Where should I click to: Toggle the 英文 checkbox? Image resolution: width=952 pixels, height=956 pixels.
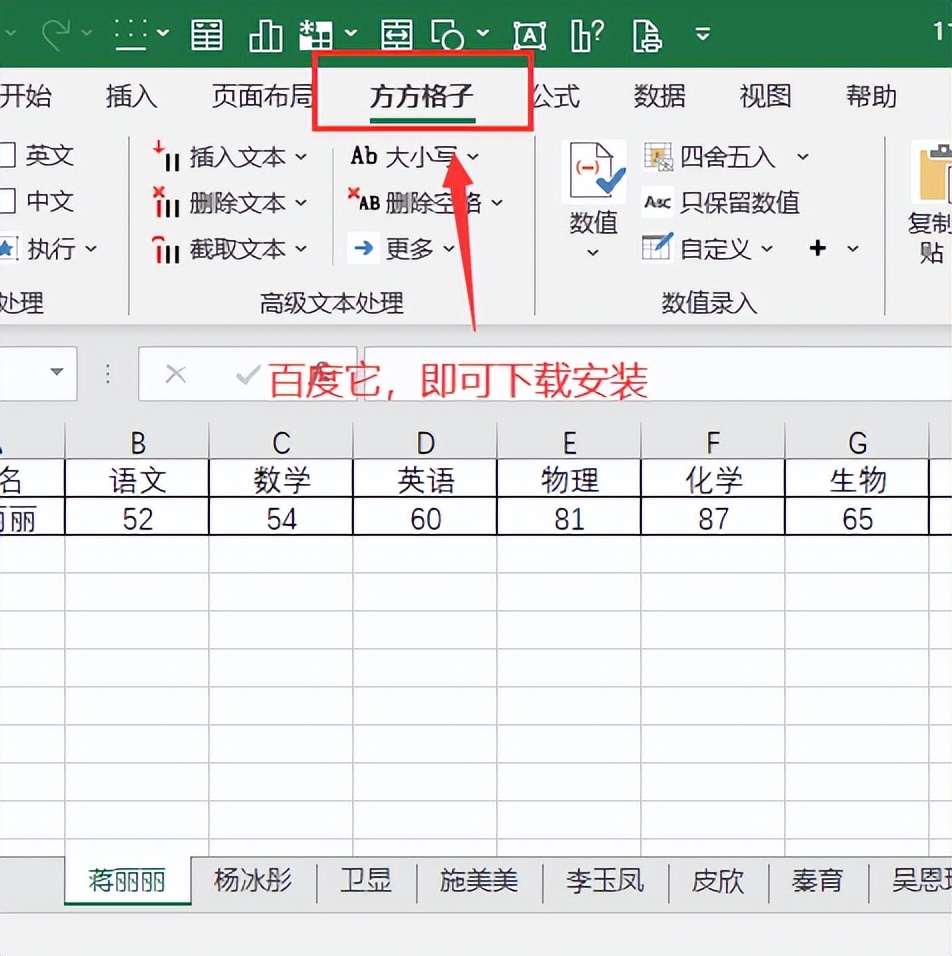click(7, 155)
